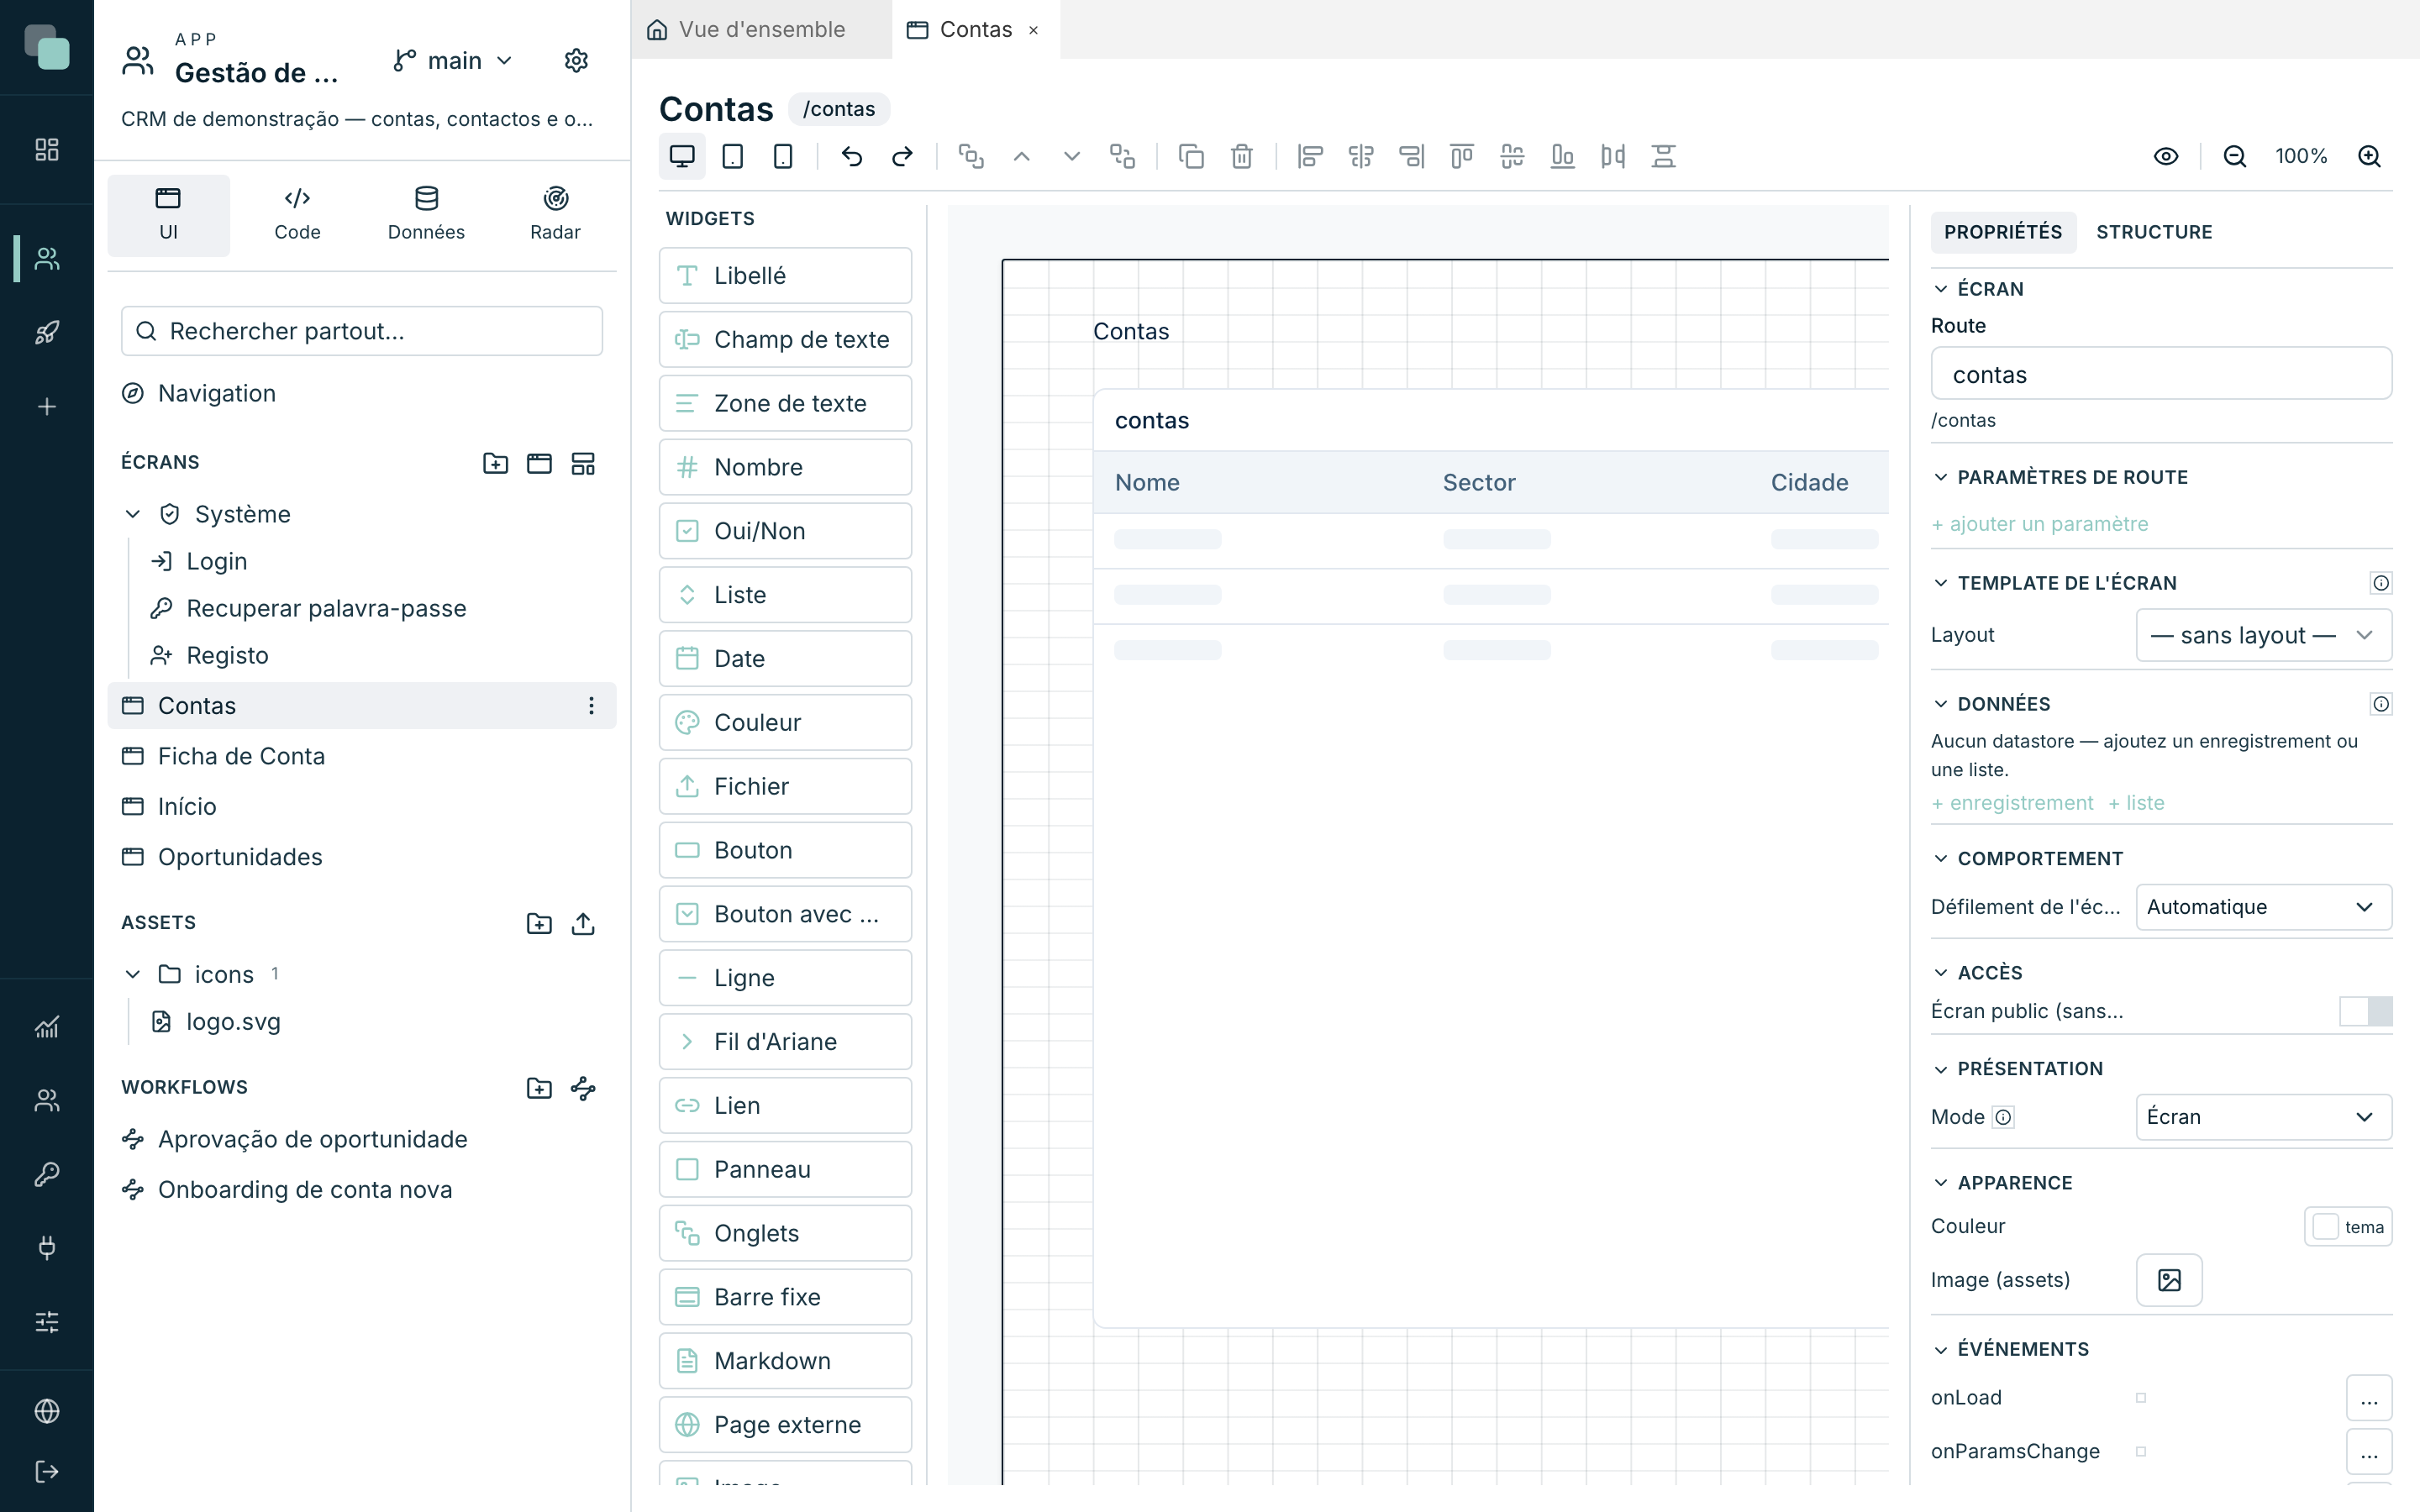Viewport: 2420px width, 1512px height.
Task: Toggle onLoad event indicator box
Action: pos(2141,1398)
